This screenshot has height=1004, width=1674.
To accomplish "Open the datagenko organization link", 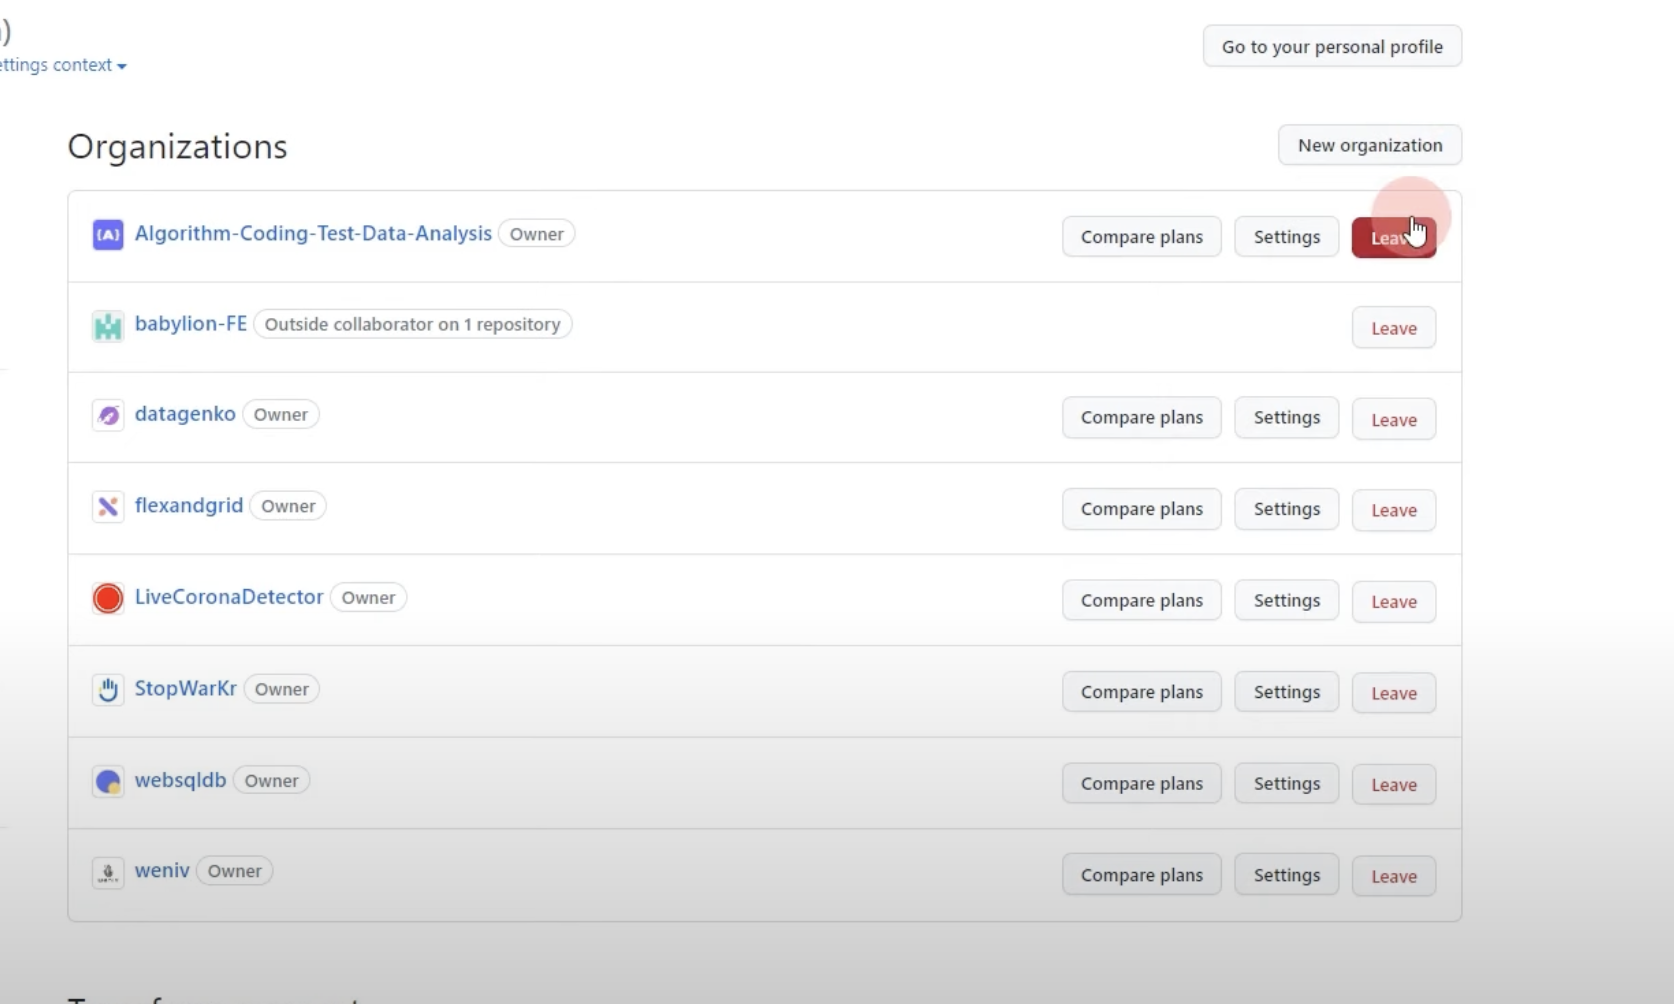I will tap(185, 414).
